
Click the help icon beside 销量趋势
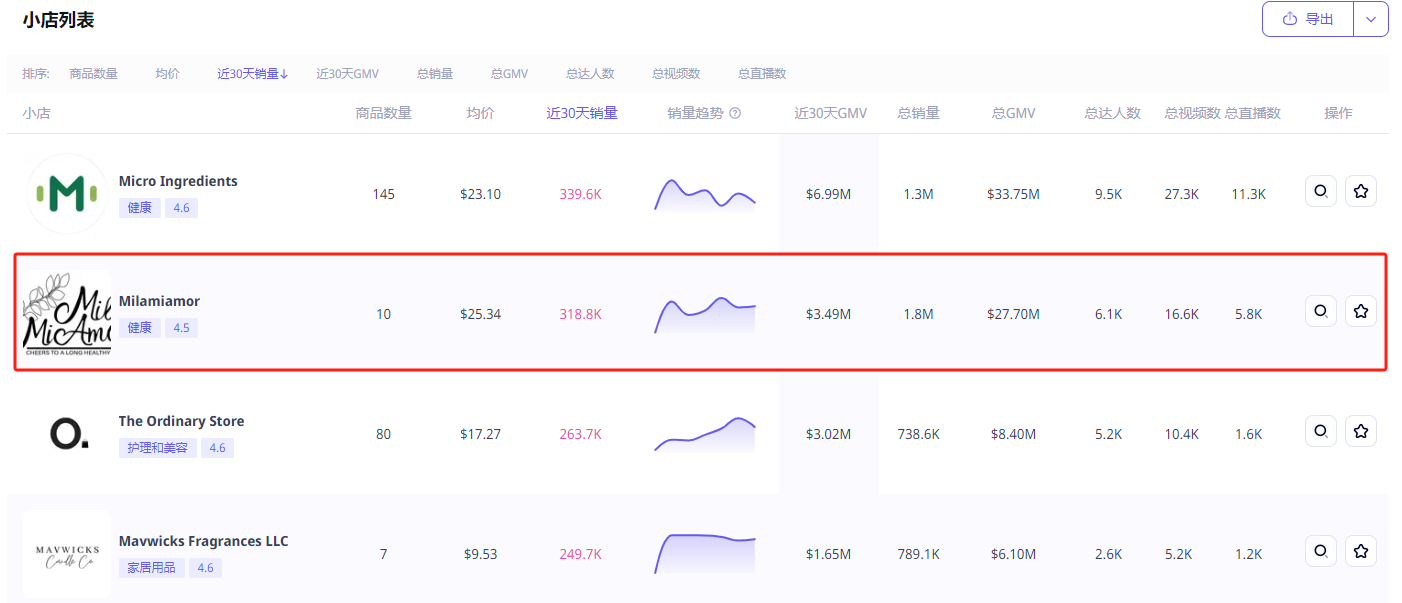point(735,114)
